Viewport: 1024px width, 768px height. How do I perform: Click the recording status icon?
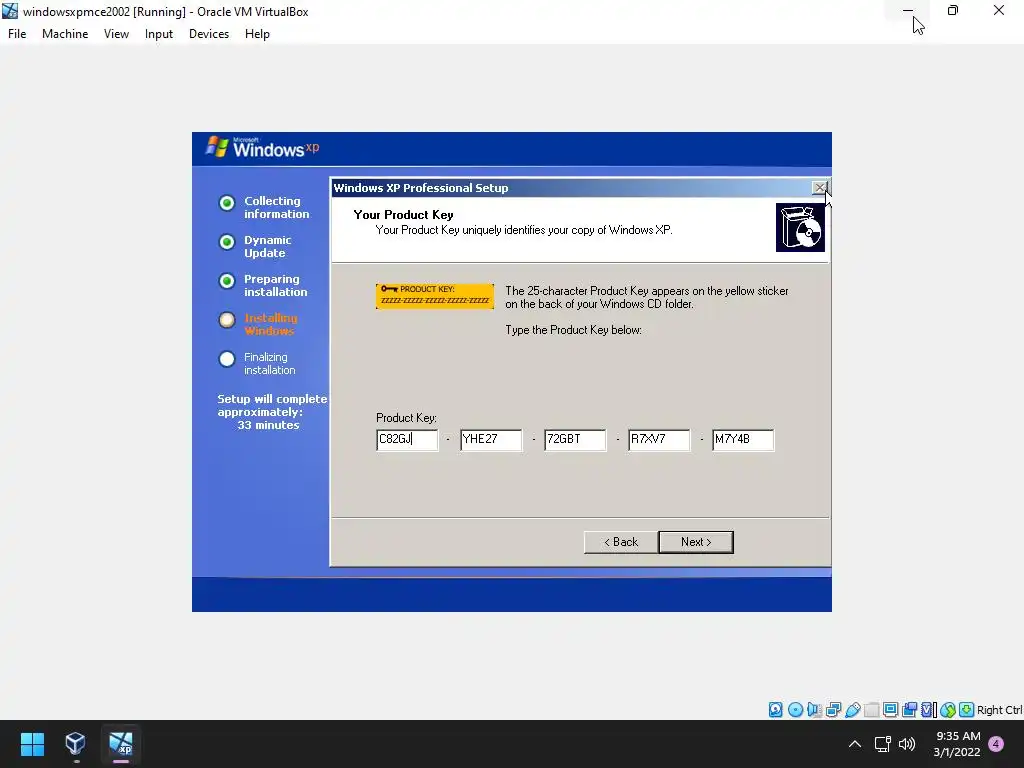pyautogui.click(x=909, y=710)
